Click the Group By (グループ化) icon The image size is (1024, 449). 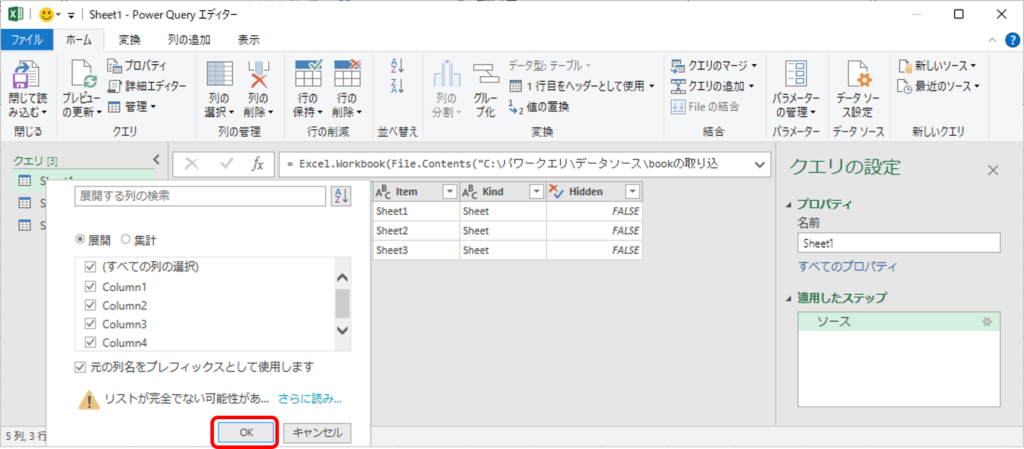click(x=485, y=75)
